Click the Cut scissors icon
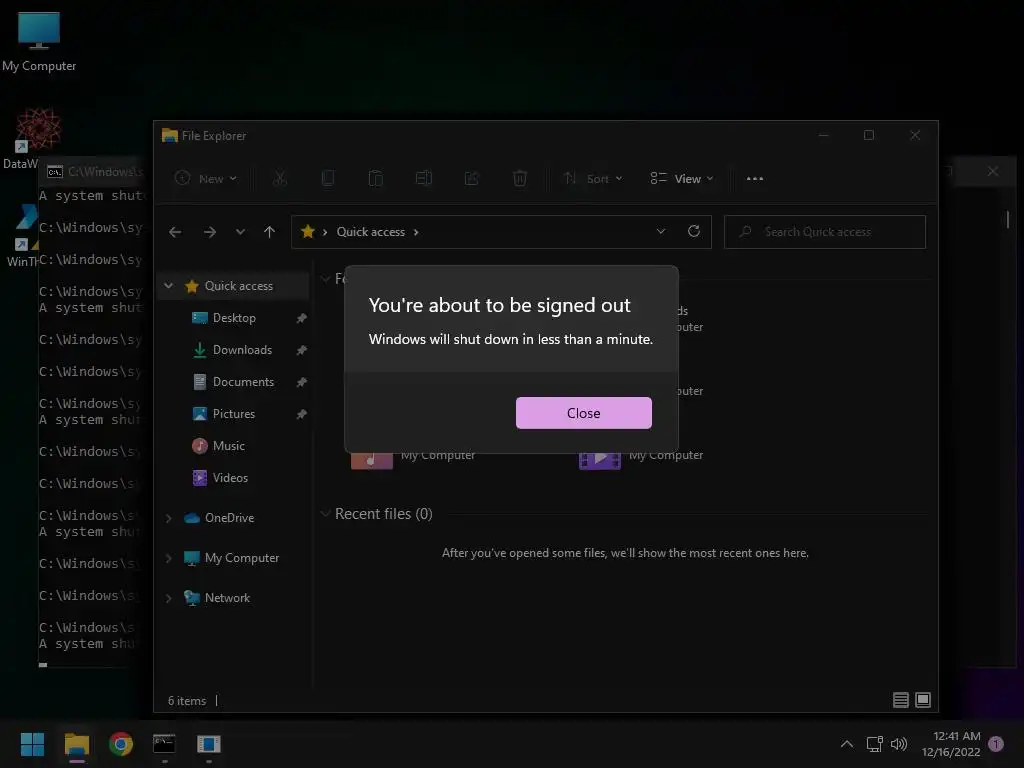This screenshot has width=1024, height=768. (280, 178)
